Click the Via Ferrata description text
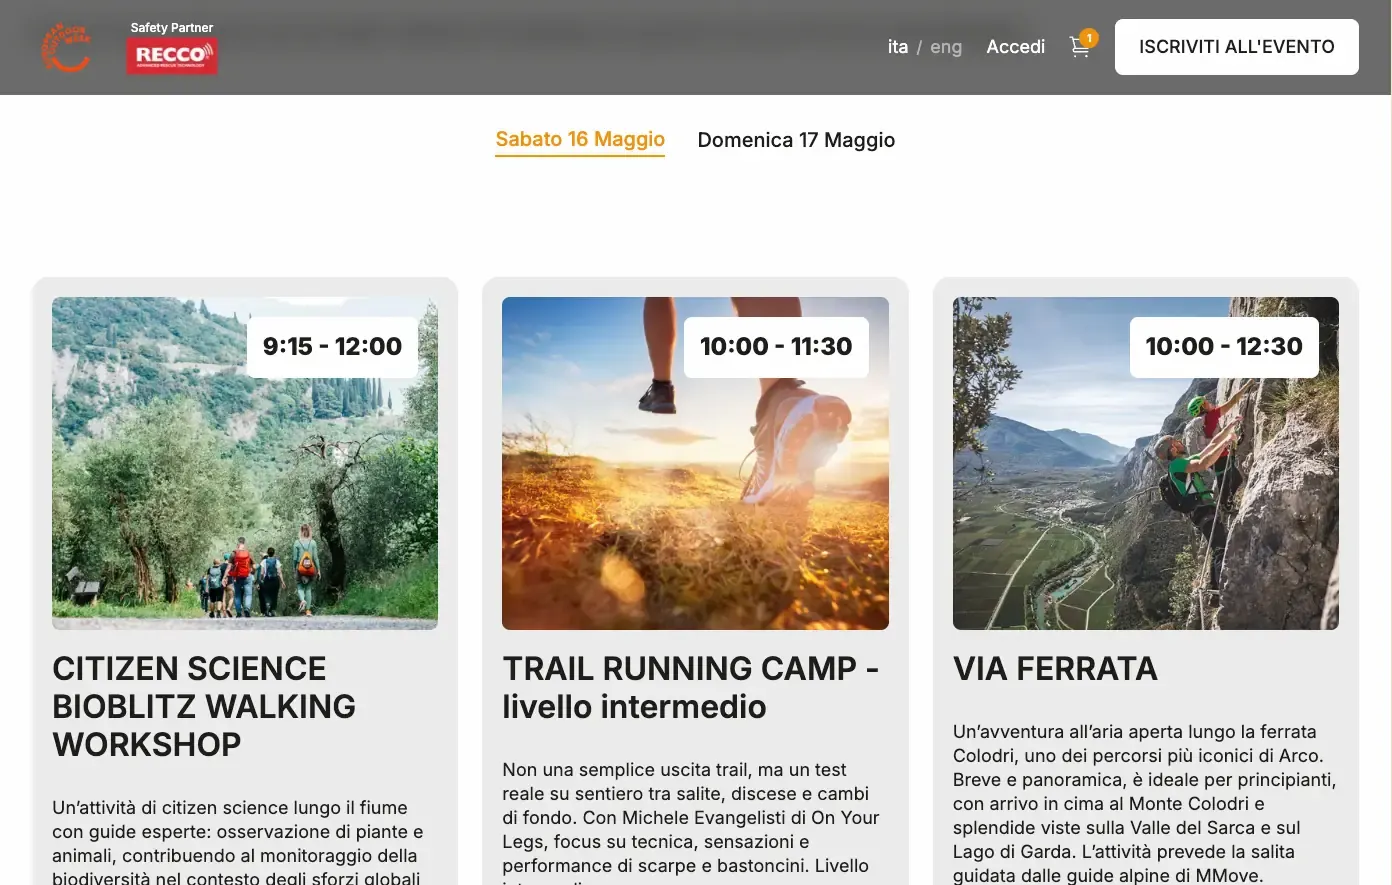The width and height of the screenshot is (1392, 885). pos(1145,803)
